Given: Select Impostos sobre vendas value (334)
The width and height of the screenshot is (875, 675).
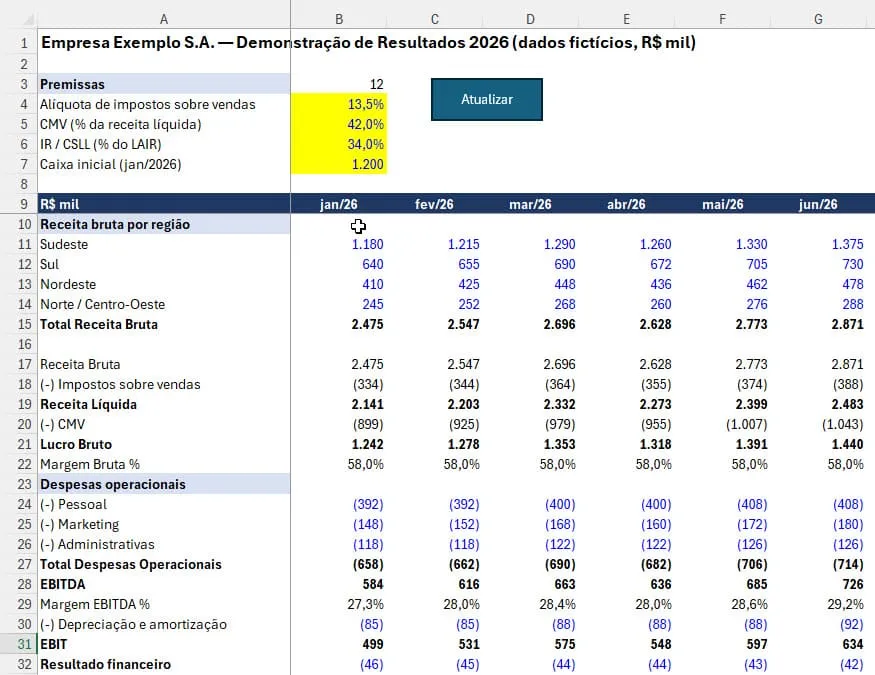Looking at the screenshot, I should pos(339,384).
